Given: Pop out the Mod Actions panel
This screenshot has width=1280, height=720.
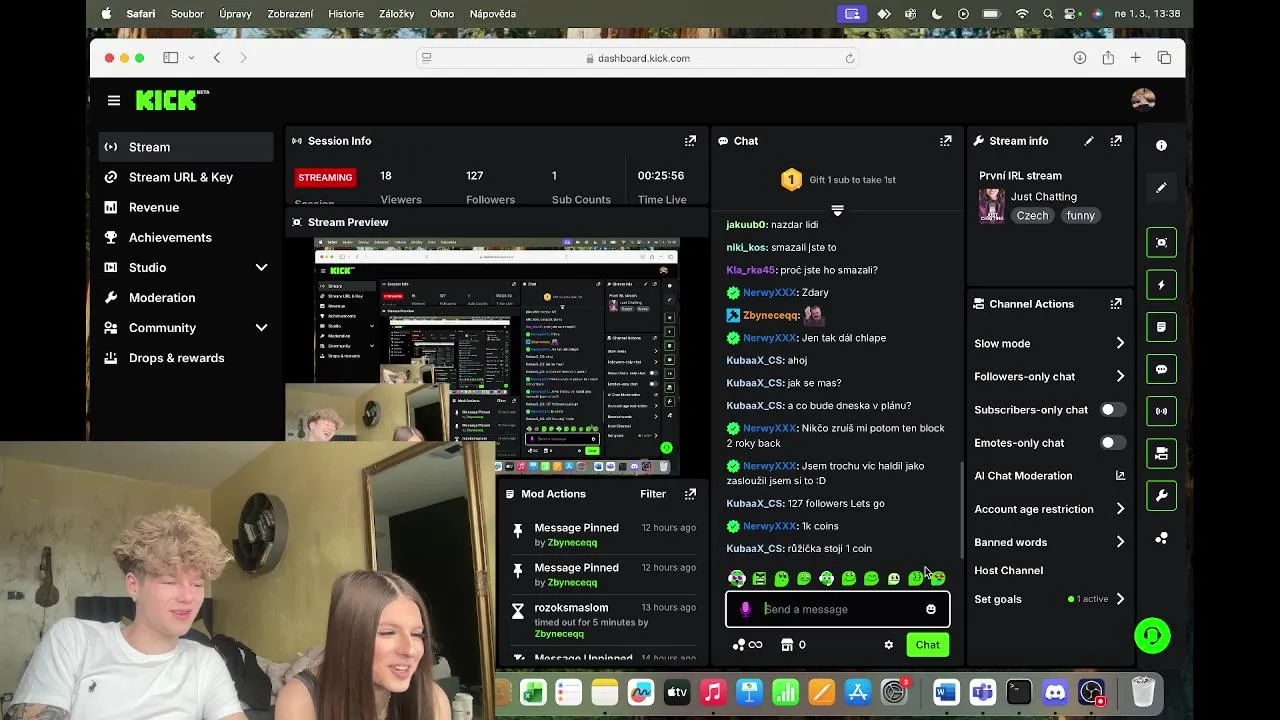Looking at the screenshot, I should click(x=690, y=494).
